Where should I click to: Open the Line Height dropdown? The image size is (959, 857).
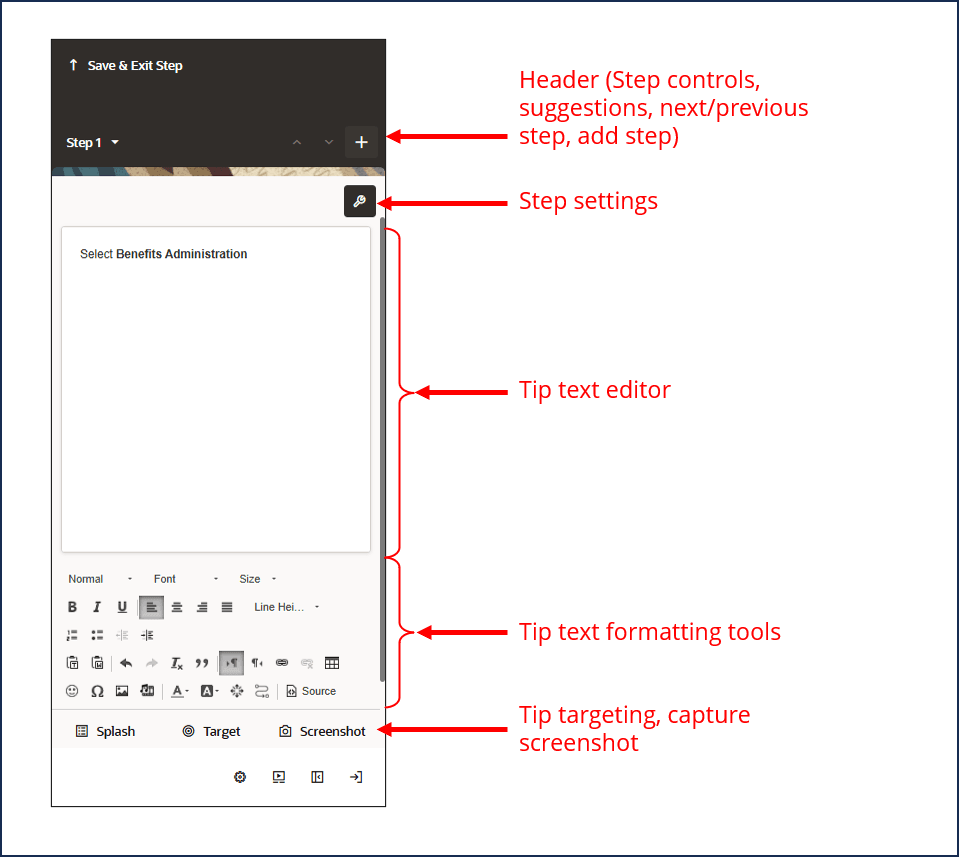281,607
